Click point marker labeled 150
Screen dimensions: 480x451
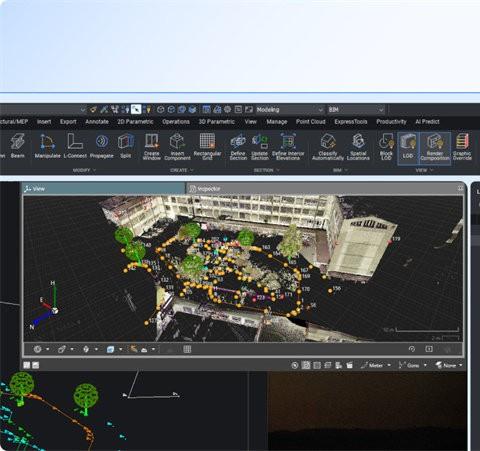[x=330, y=291]
